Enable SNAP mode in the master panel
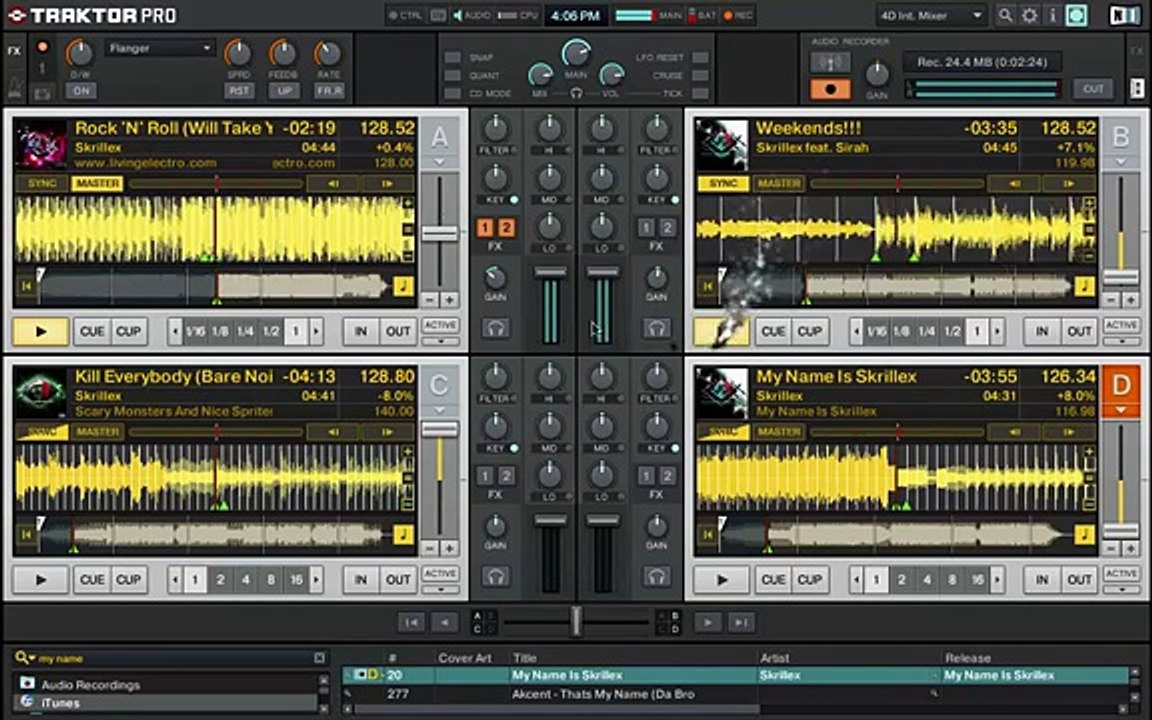 pos(453,57)
